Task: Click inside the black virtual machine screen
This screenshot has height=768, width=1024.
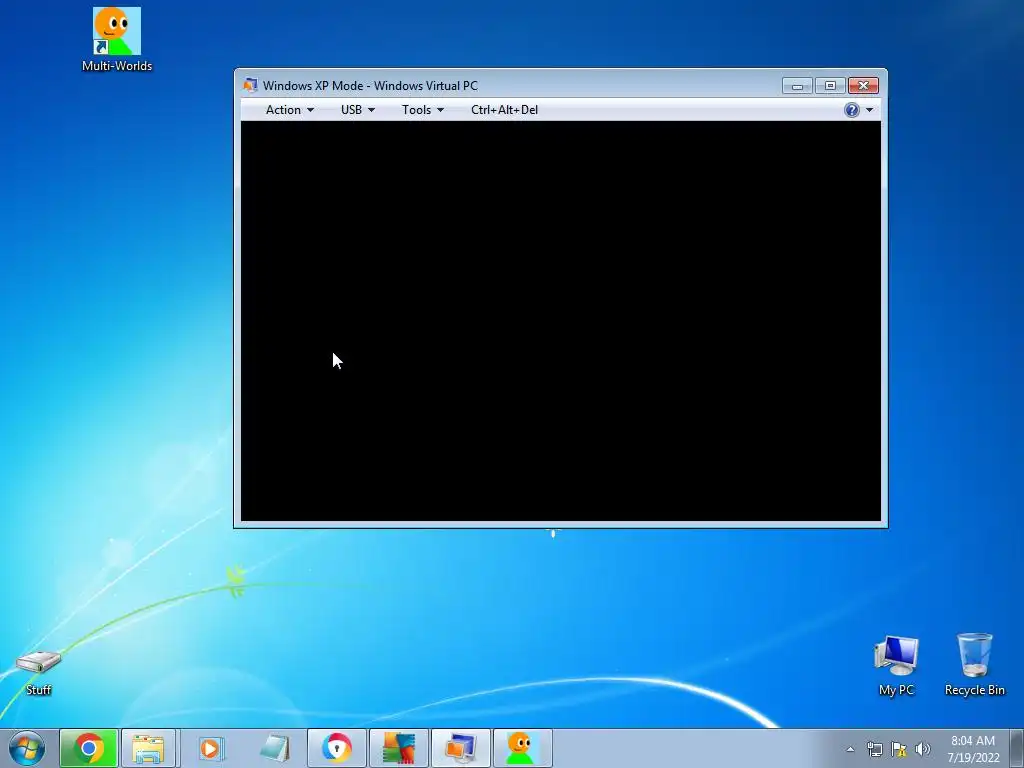Action: [x=561, y=321]
